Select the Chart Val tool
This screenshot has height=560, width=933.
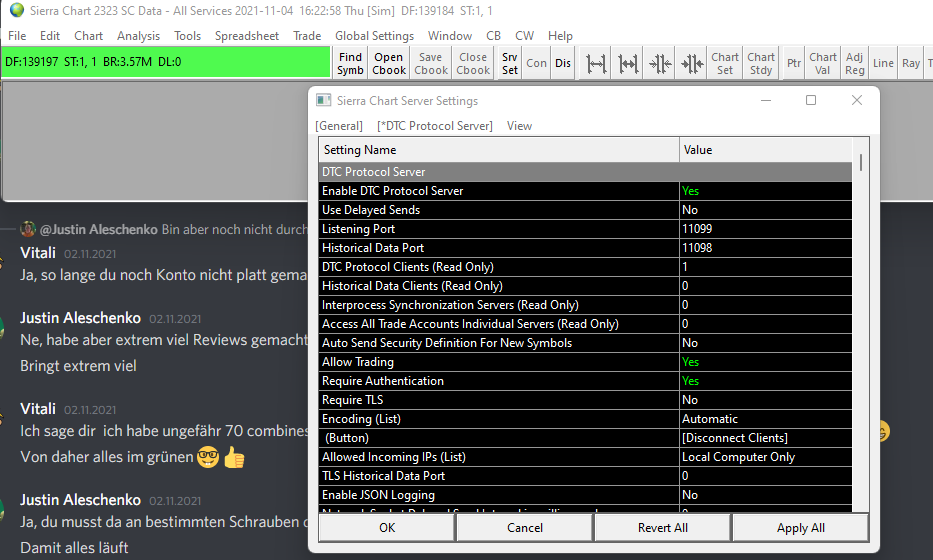[823, 63]
